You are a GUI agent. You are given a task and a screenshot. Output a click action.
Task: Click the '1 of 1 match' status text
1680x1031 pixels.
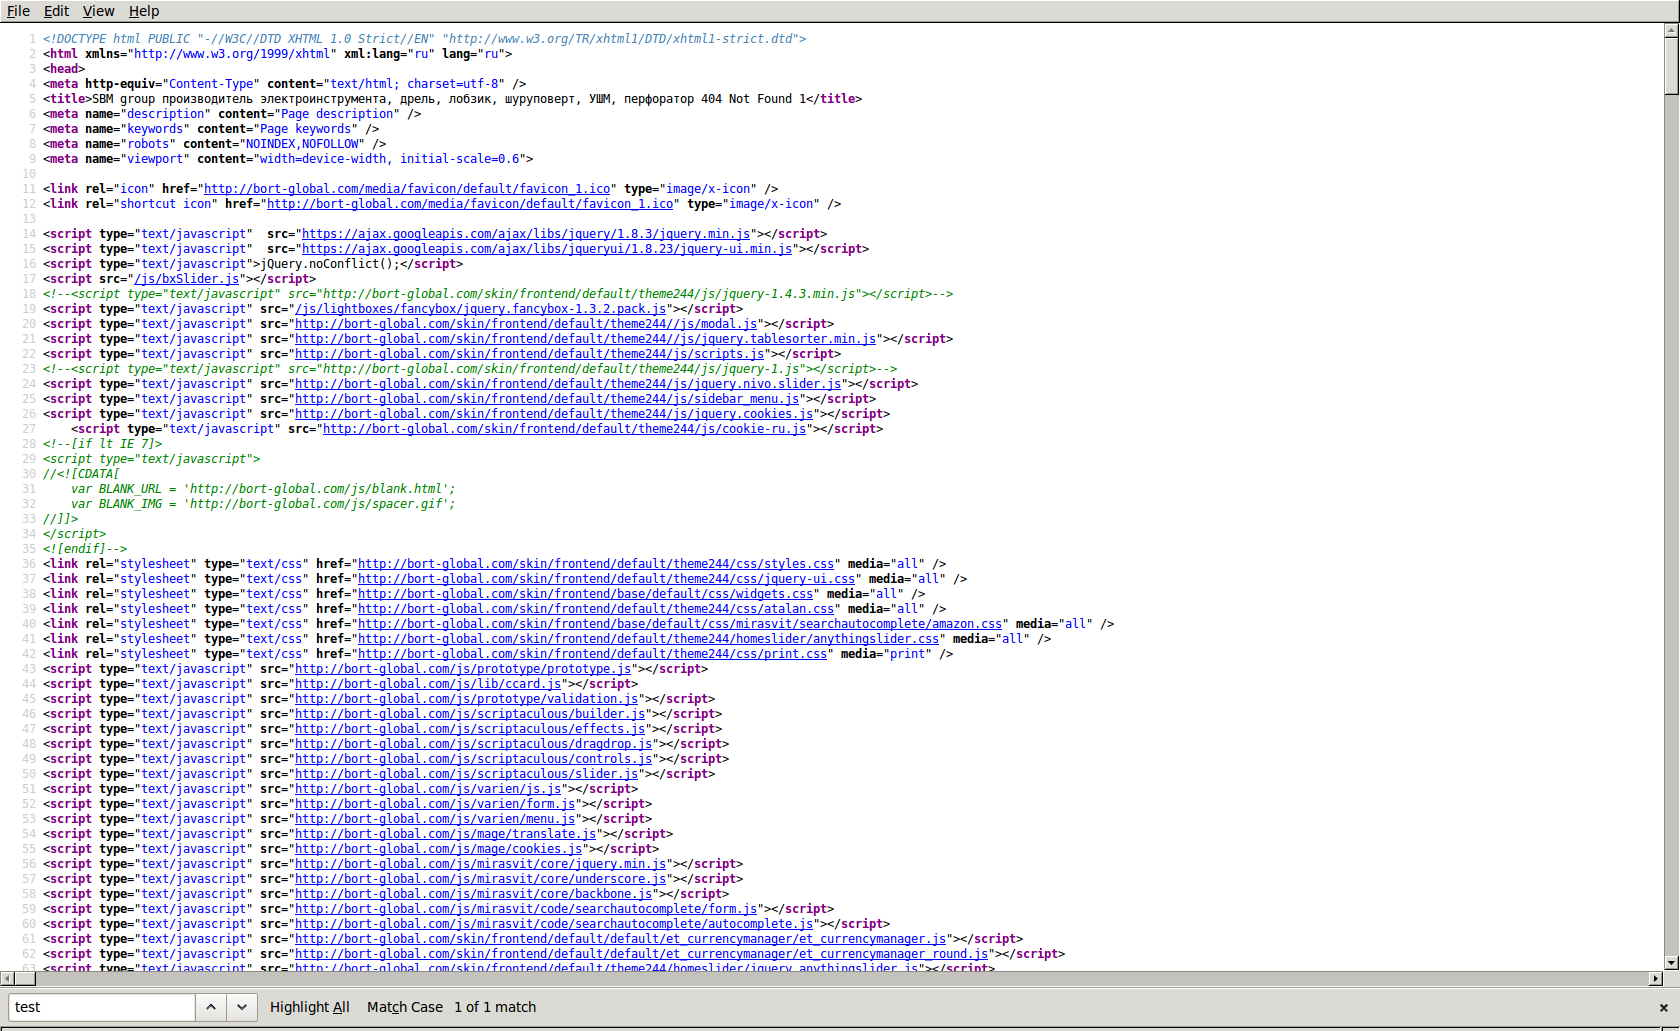[495, 1007]
